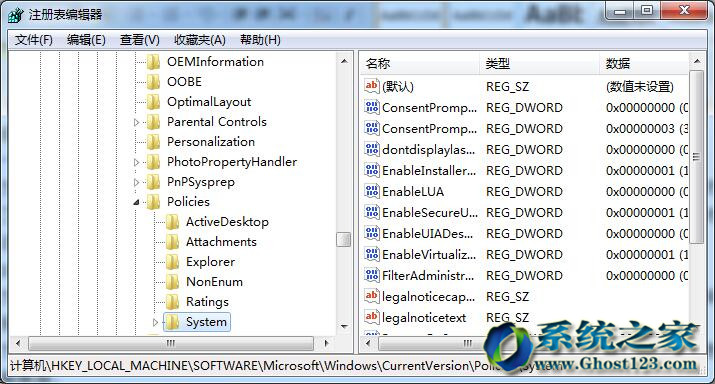715x384 pixels.
Task: Select the EnableLUA value name
Action: [x=413, y=192]
